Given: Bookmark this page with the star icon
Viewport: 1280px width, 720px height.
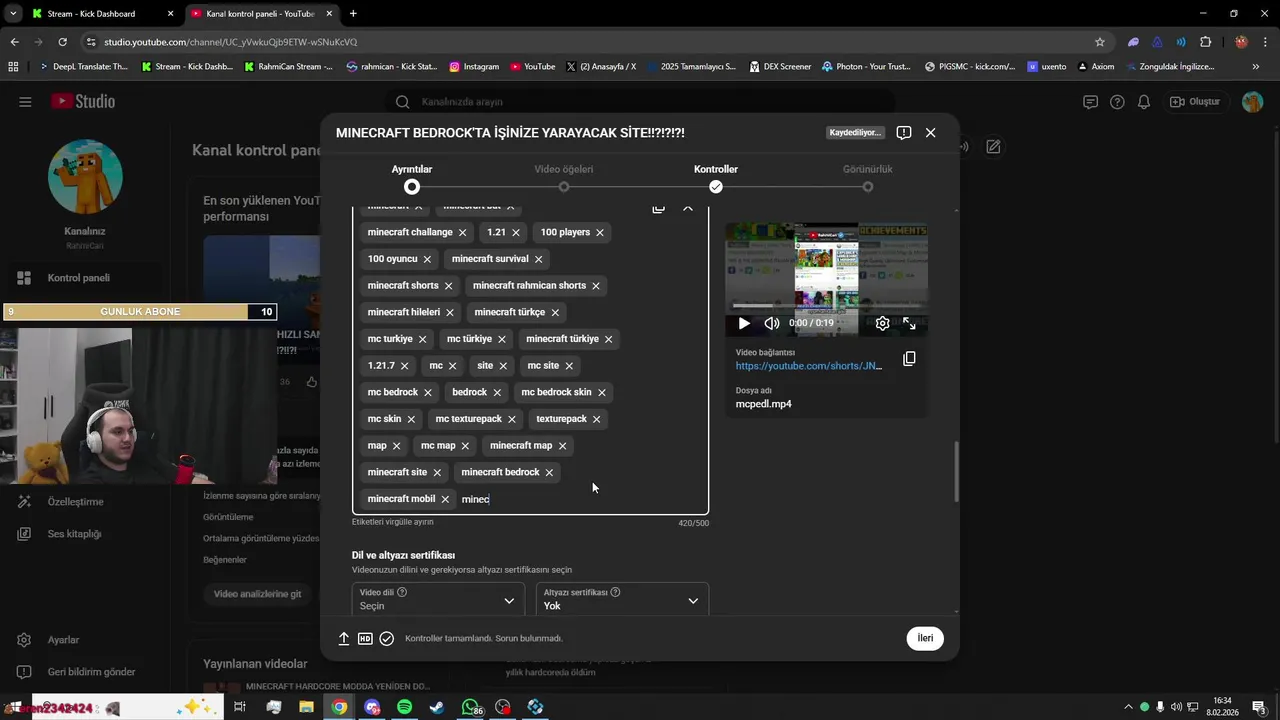Looking at the screenshot, I should click(1100, 42).
